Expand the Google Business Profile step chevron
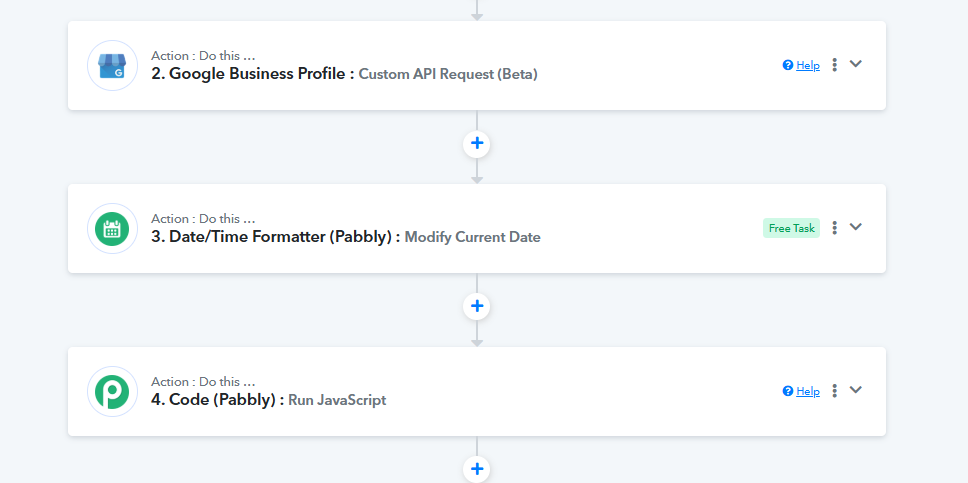 pos(856,64)
